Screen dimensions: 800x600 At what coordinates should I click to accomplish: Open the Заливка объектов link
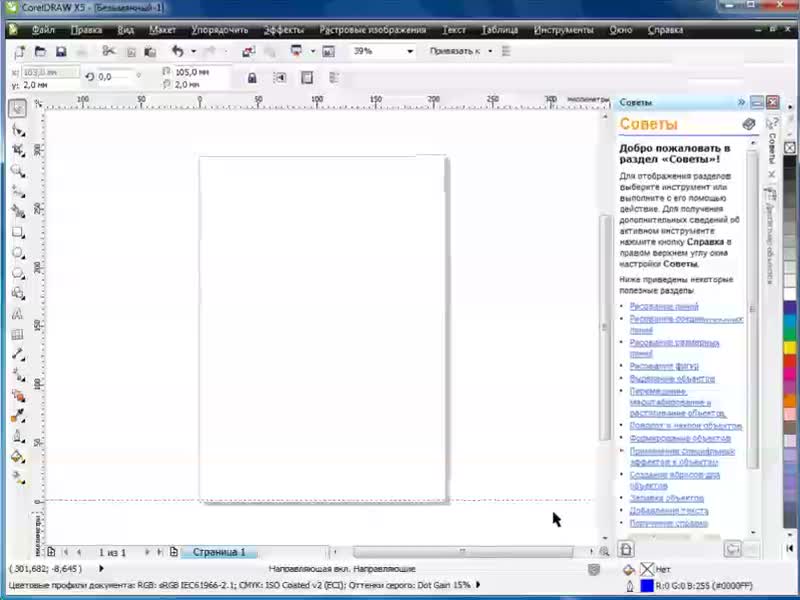(x=666, y=498)
